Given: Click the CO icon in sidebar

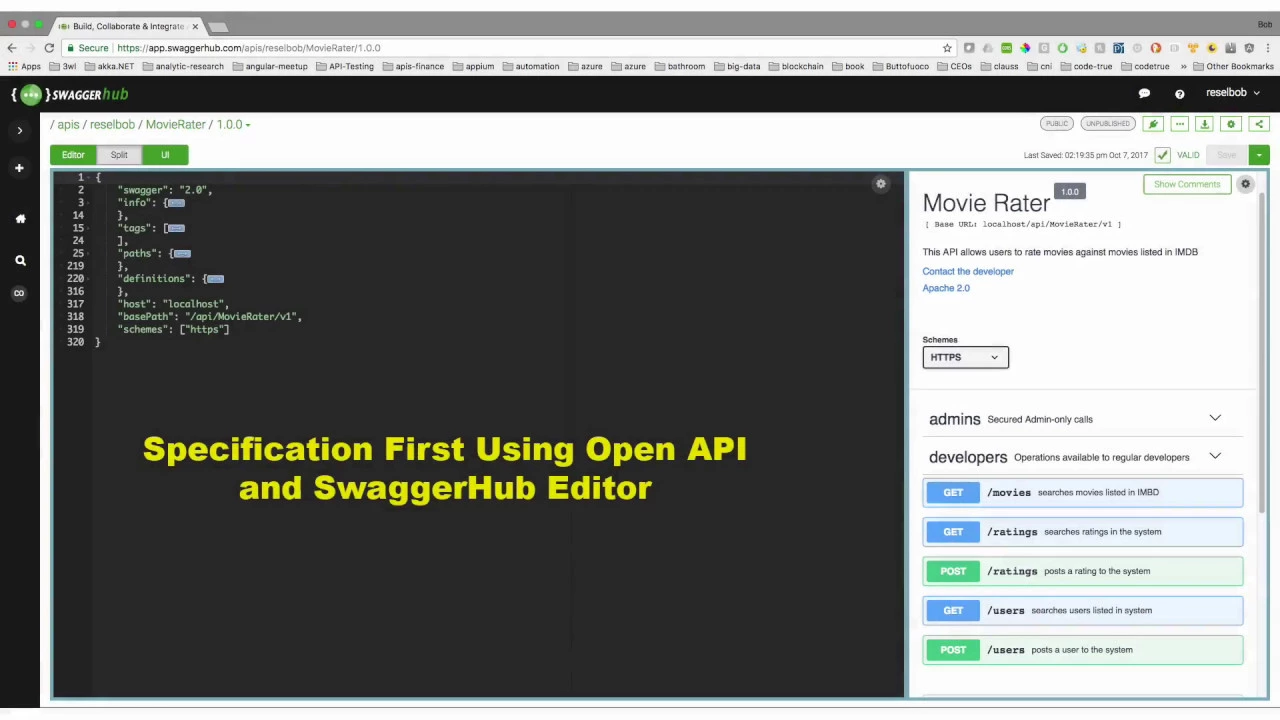Looking at the screenshot, I should [x=19, y=293].
